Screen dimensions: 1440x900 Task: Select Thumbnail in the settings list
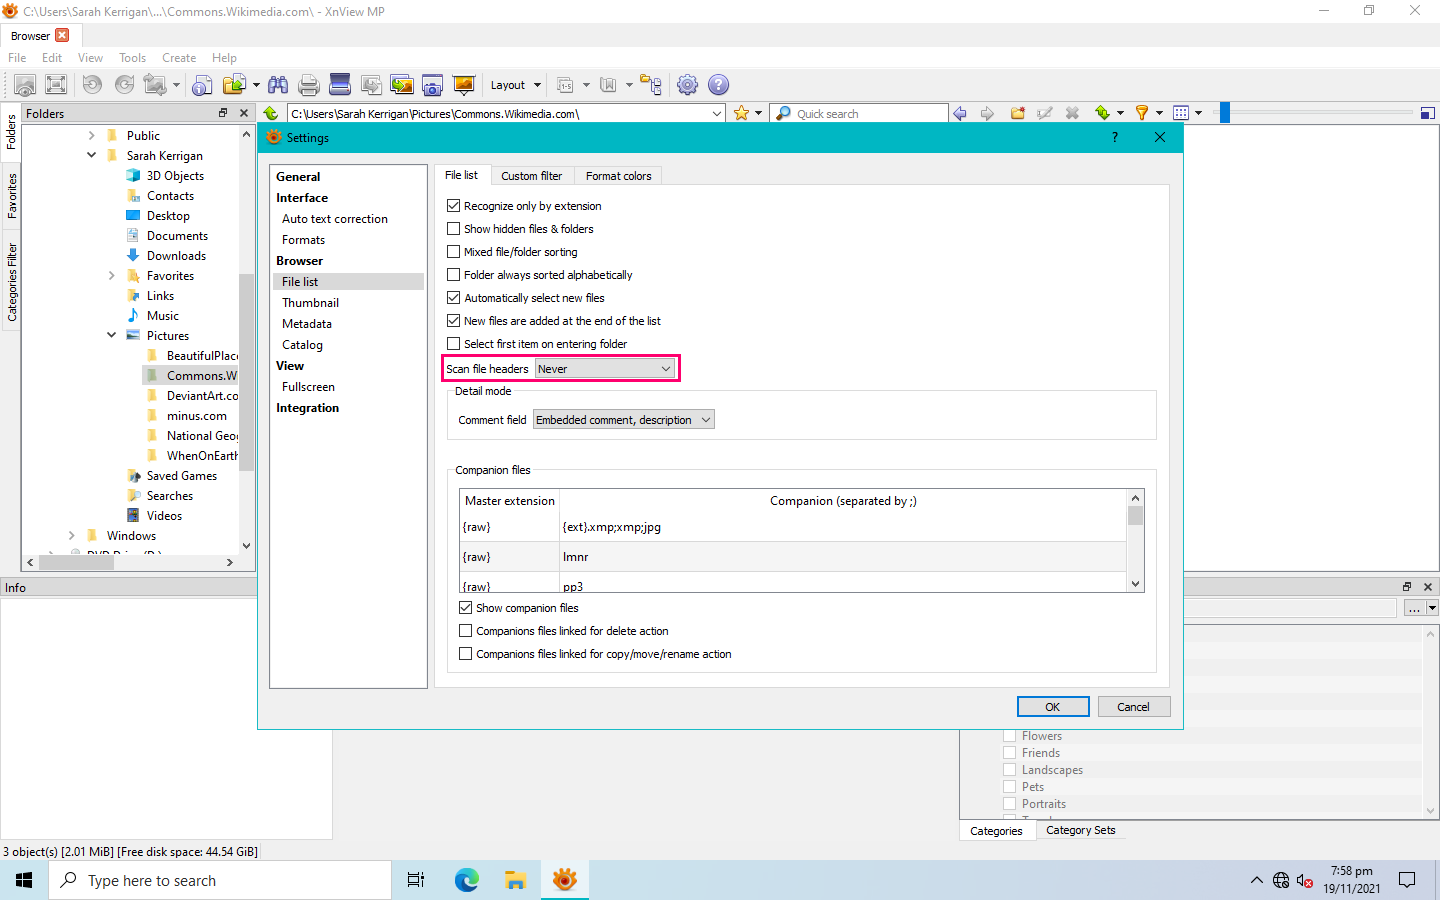pos(310,303)
